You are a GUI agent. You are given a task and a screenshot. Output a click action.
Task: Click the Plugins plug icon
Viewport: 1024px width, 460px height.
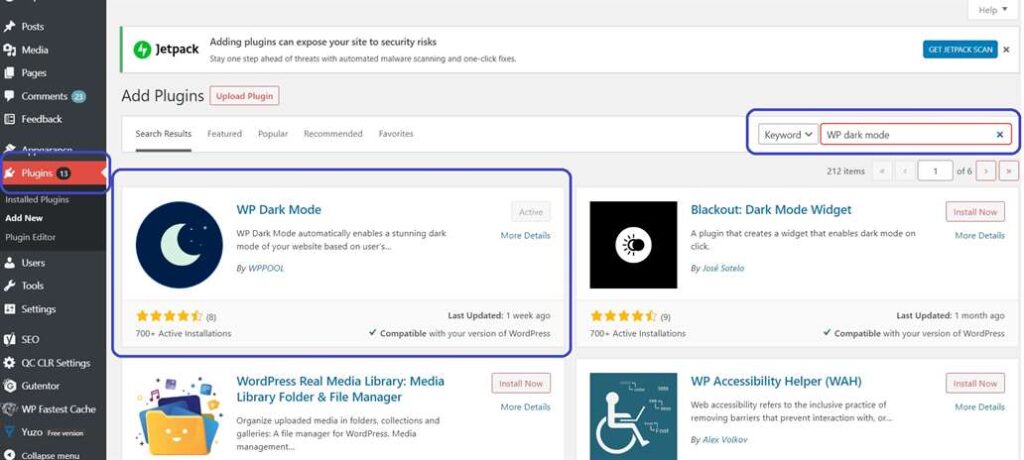9,173
